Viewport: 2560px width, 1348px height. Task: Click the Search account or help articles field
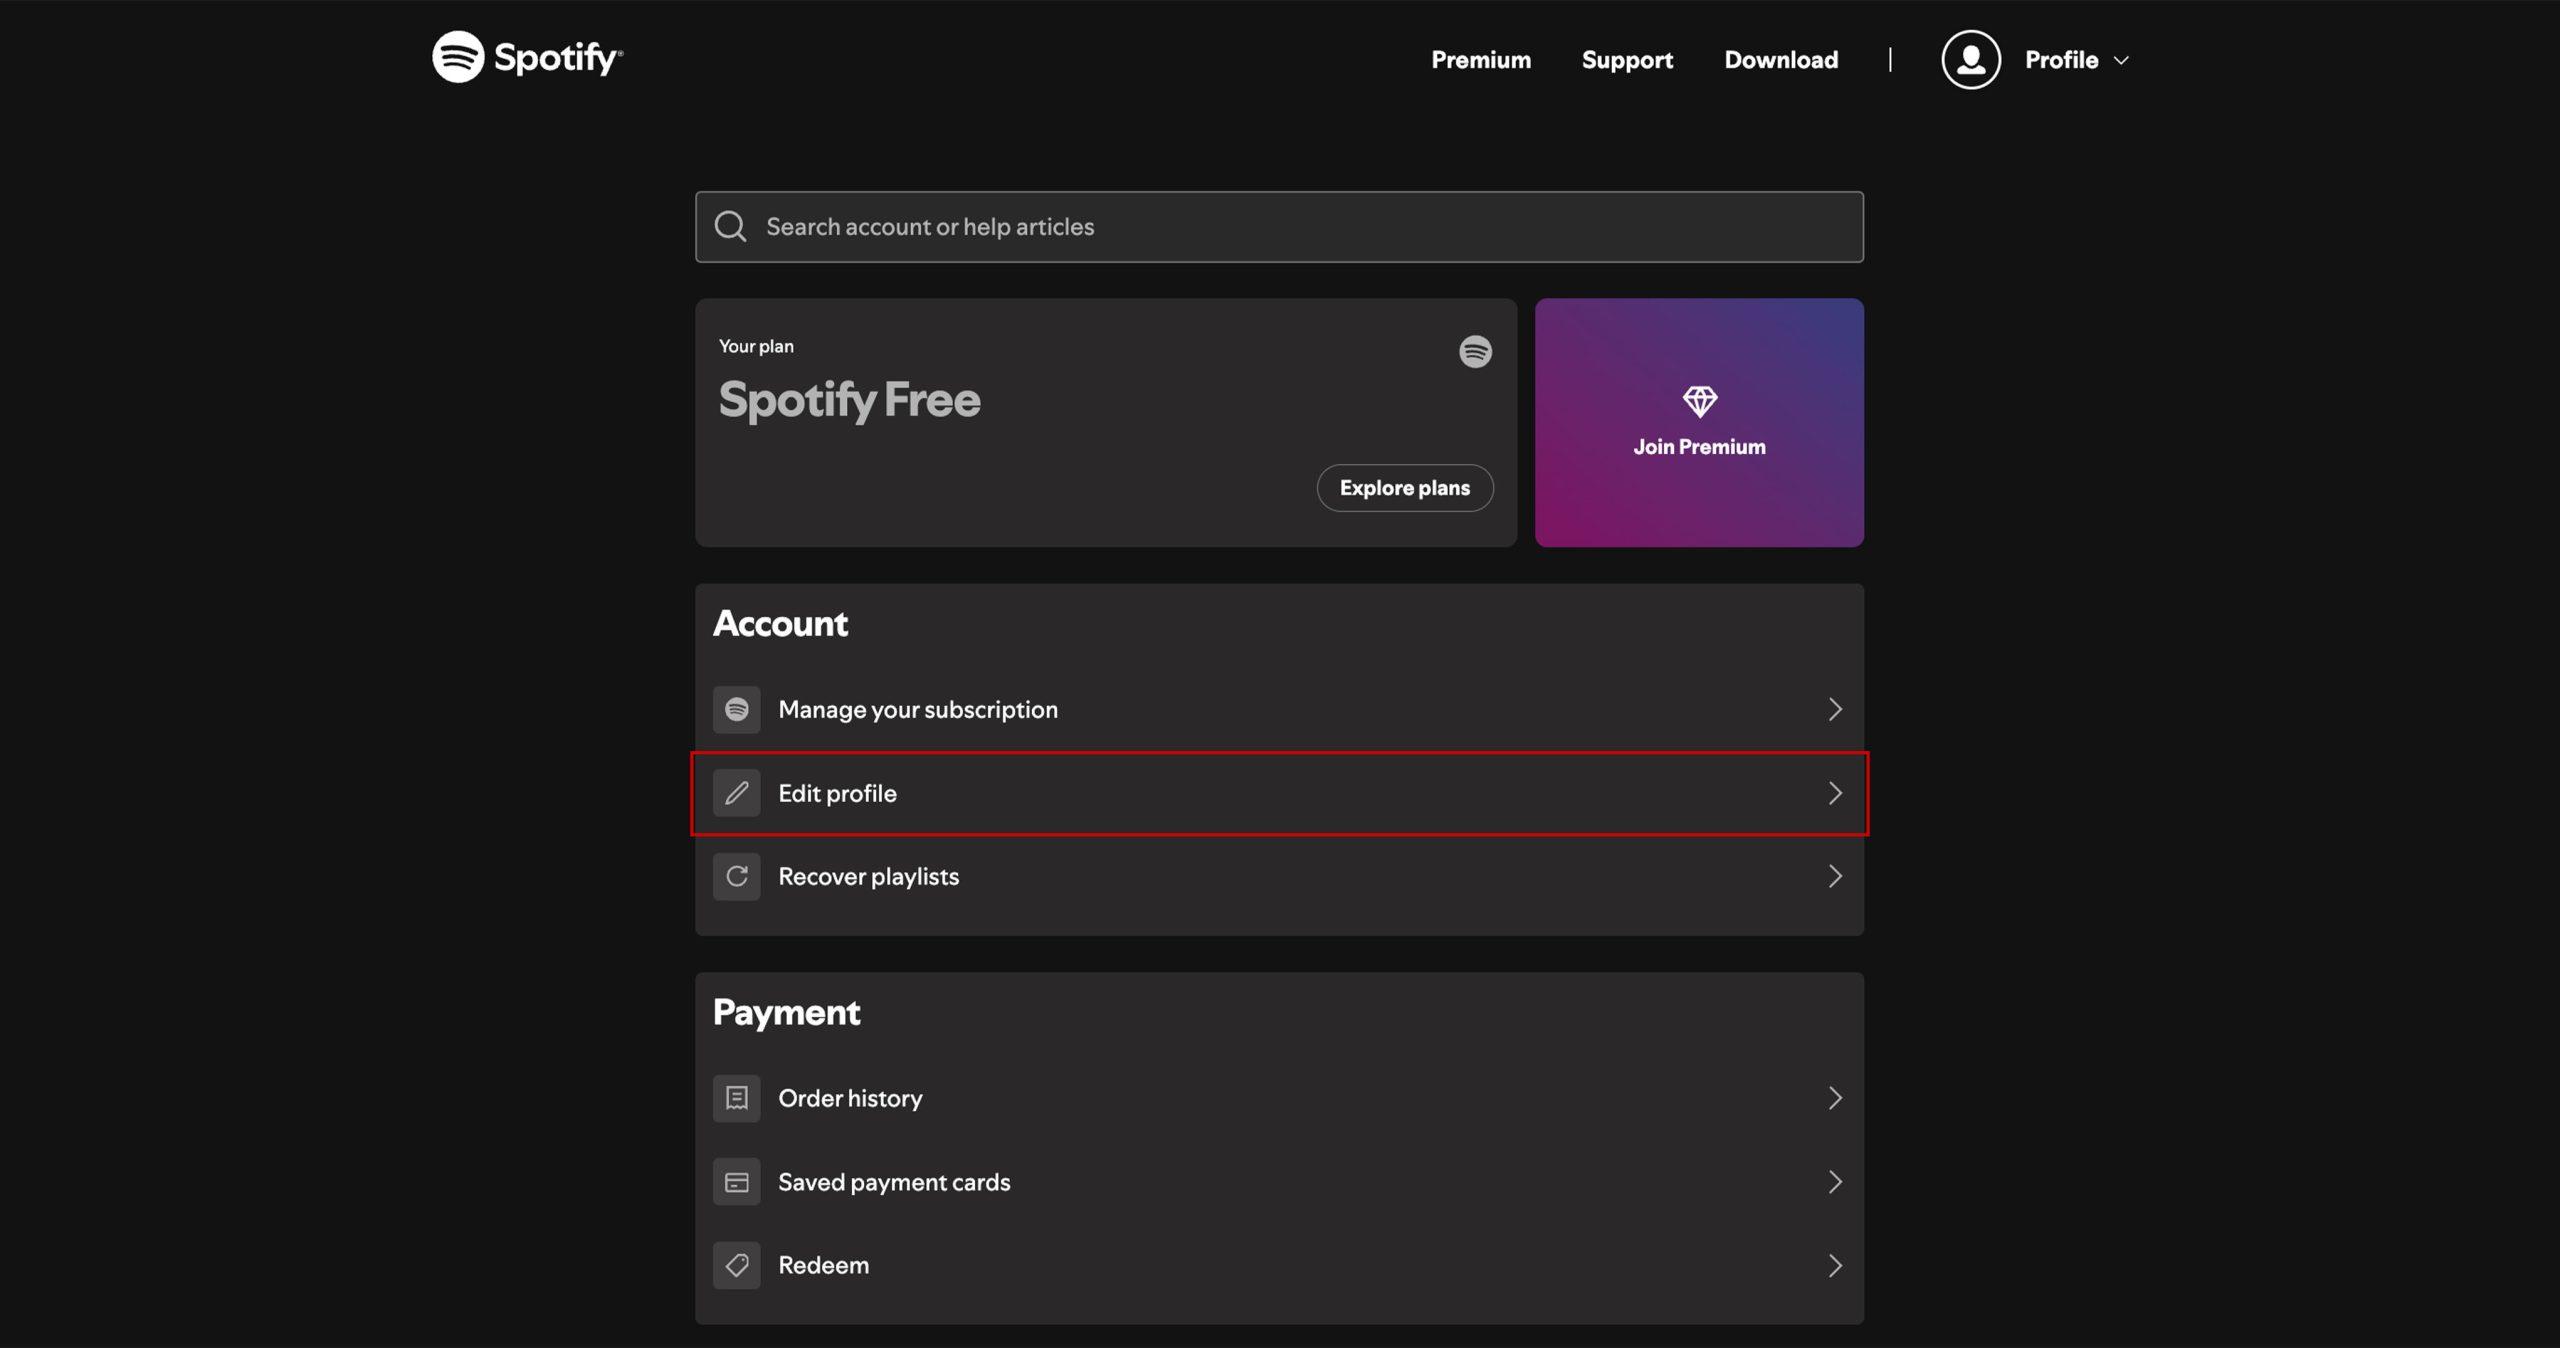(x=1279, y=227)
